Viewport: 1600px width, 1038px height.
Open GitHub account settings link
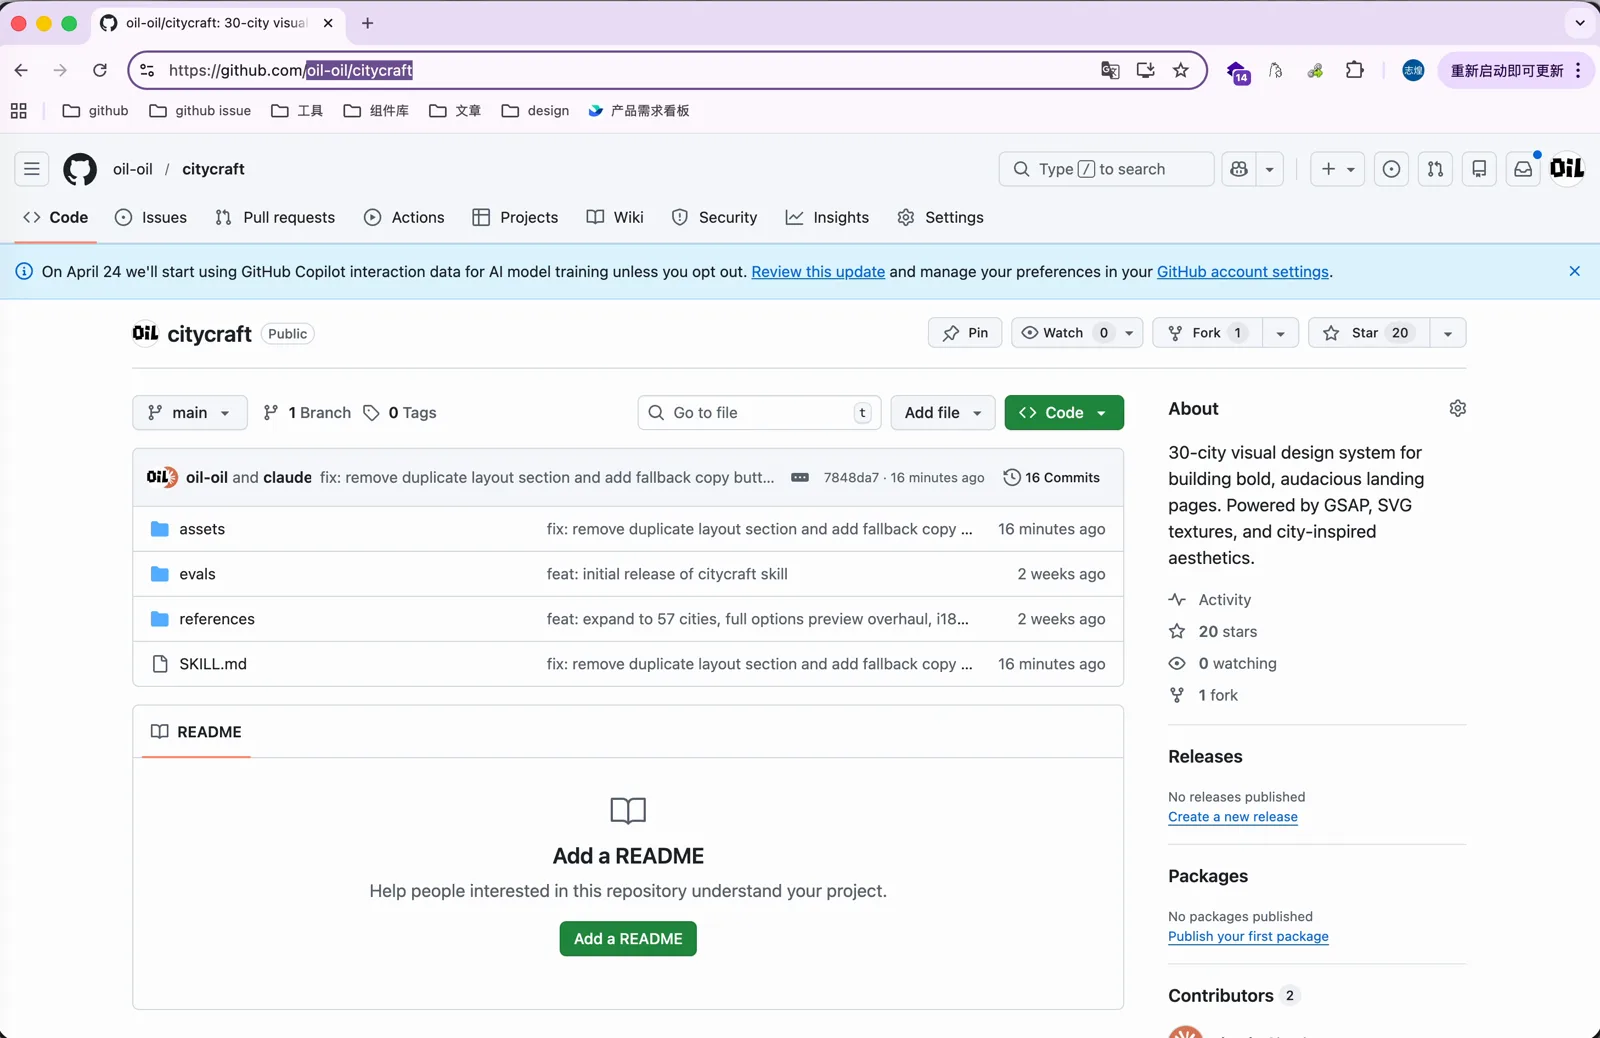[1243, 272]
